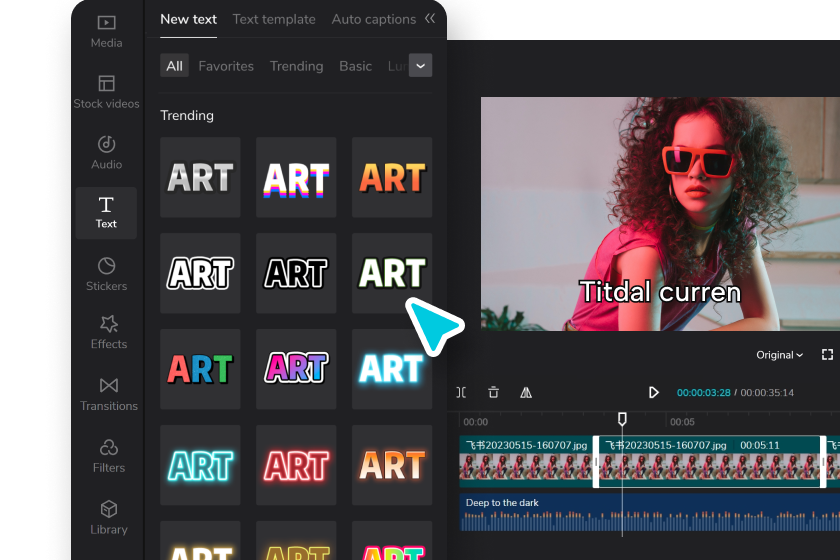Click the 00:00 mark on timeline ruler
Screen dimensions: 840x560
pos(475,422)
